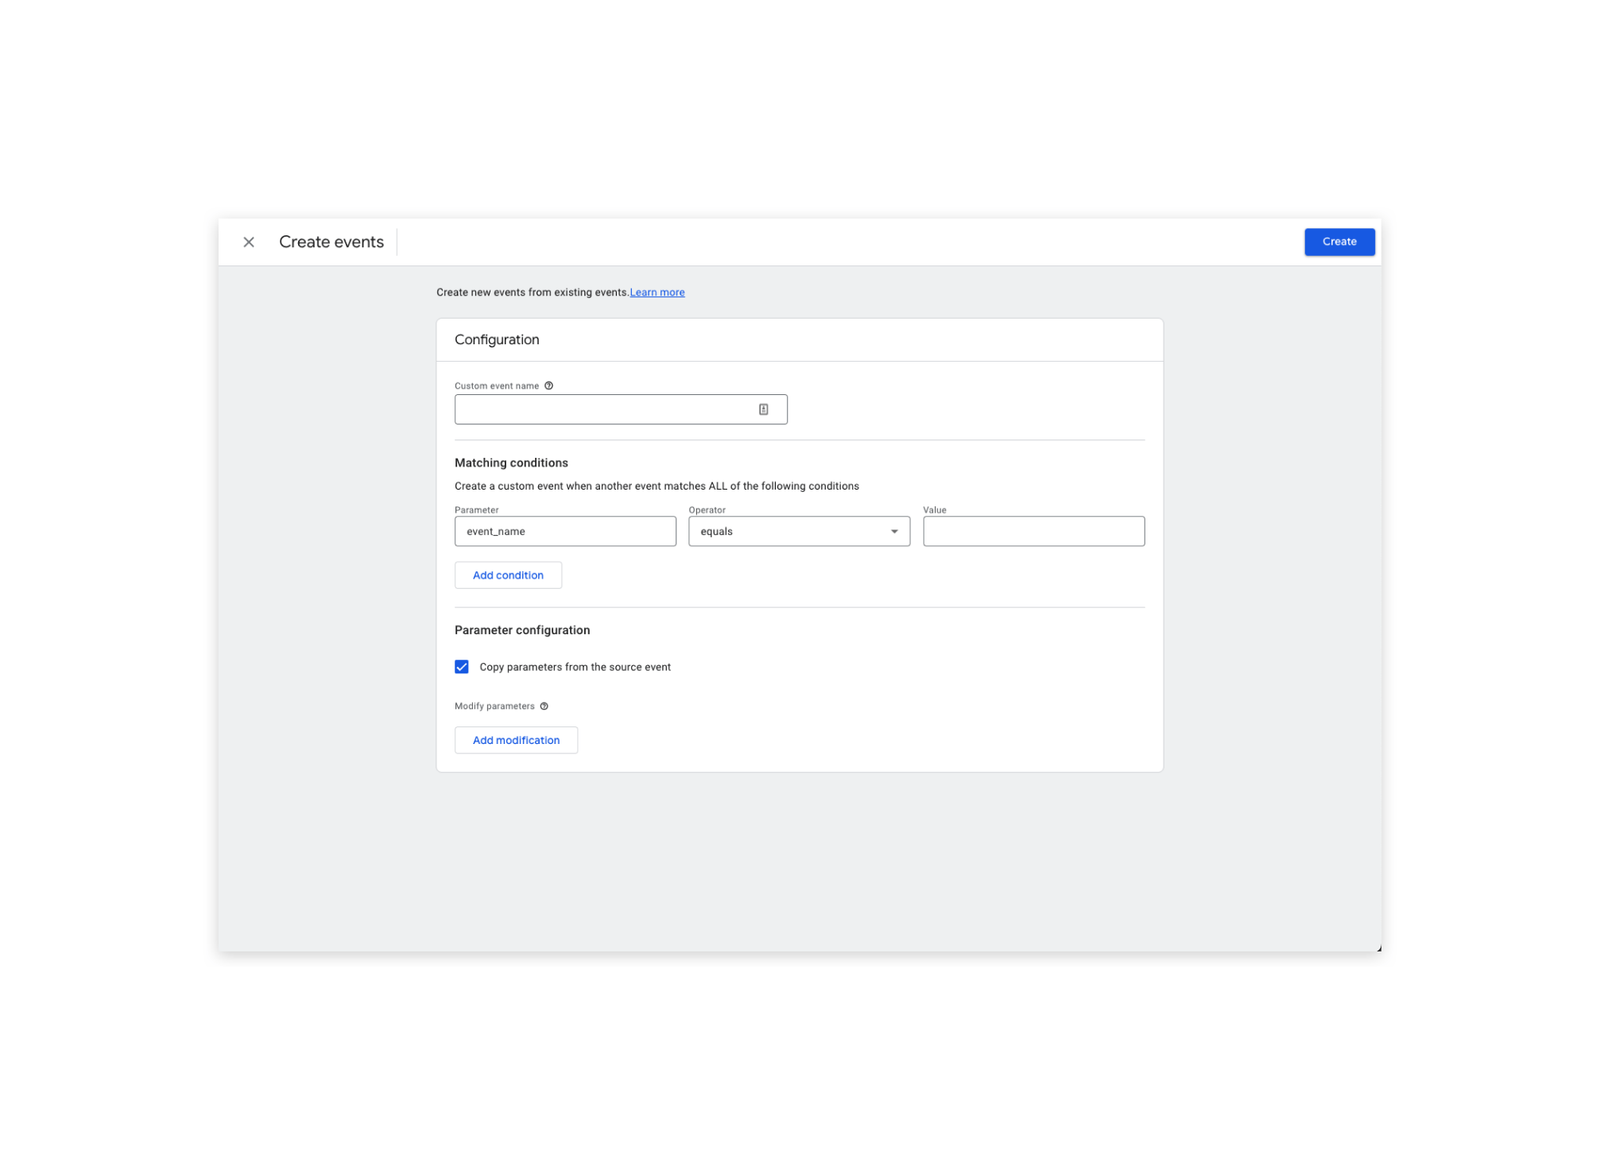Select the Parameter field containing event_name
Image resolution: width=1600 pixels, height=1170 pixels.
(x=565, y=531)
